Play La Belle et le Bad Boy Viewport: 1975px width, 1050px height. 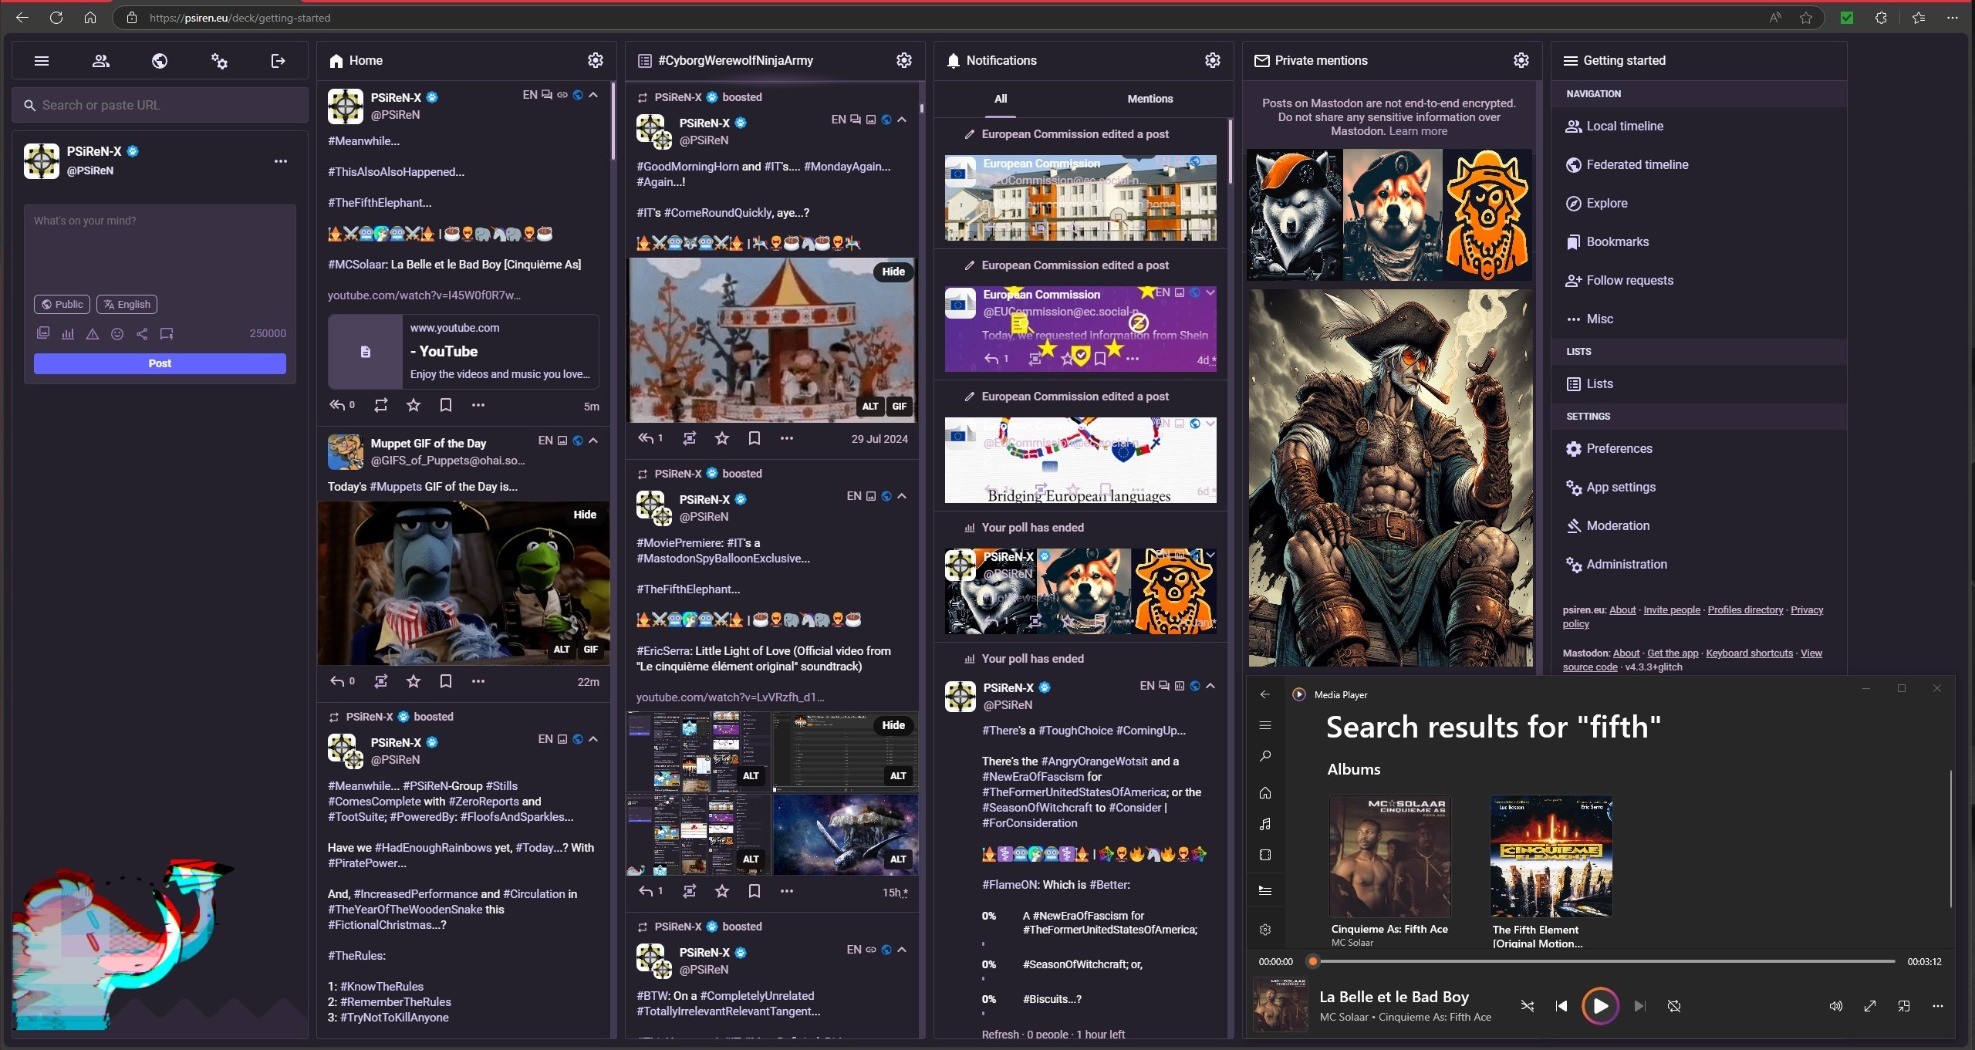point(1600,1006)
